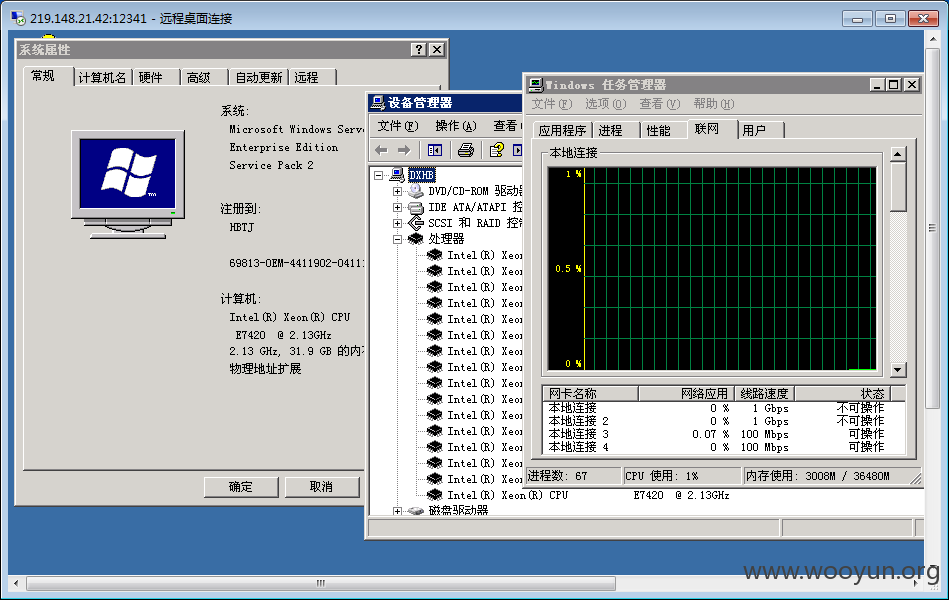949x600 pixels.
Task: Click the 进程数: 67 status bar entry
Action: point(573,476)
